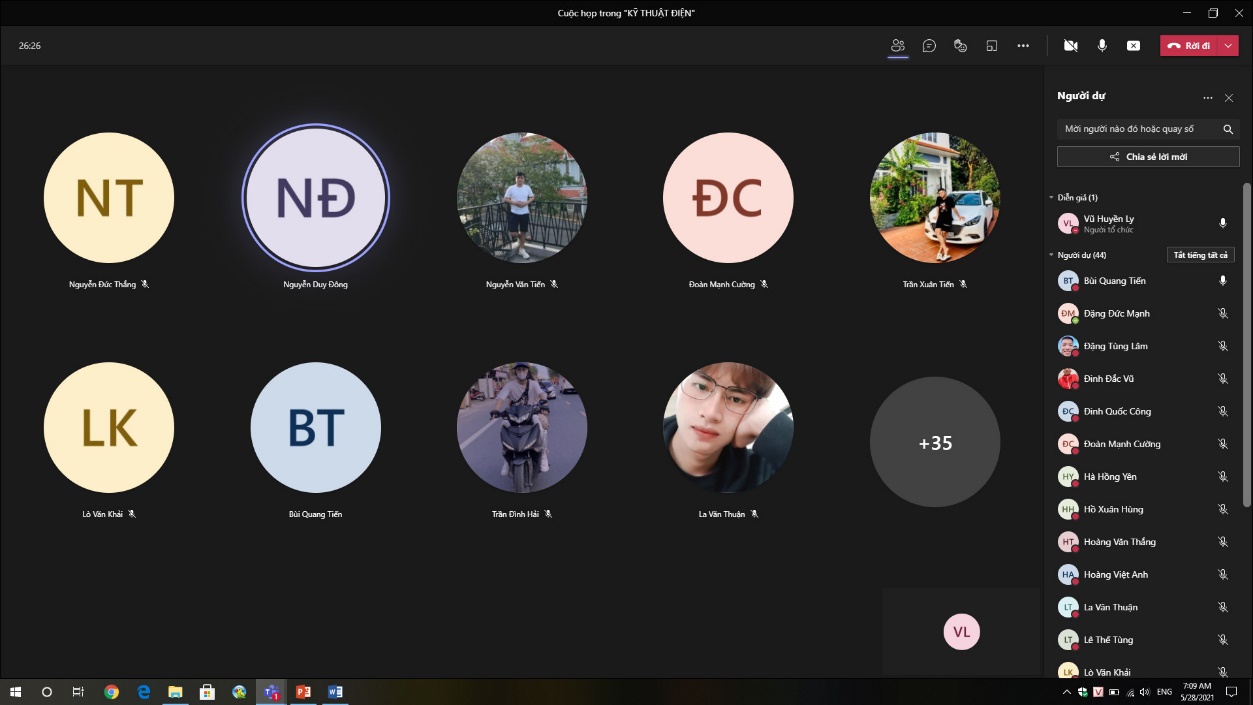Expand the Rời đi dropdown arrow
The image size is (1253, 705).
(x=1228, y=46)
